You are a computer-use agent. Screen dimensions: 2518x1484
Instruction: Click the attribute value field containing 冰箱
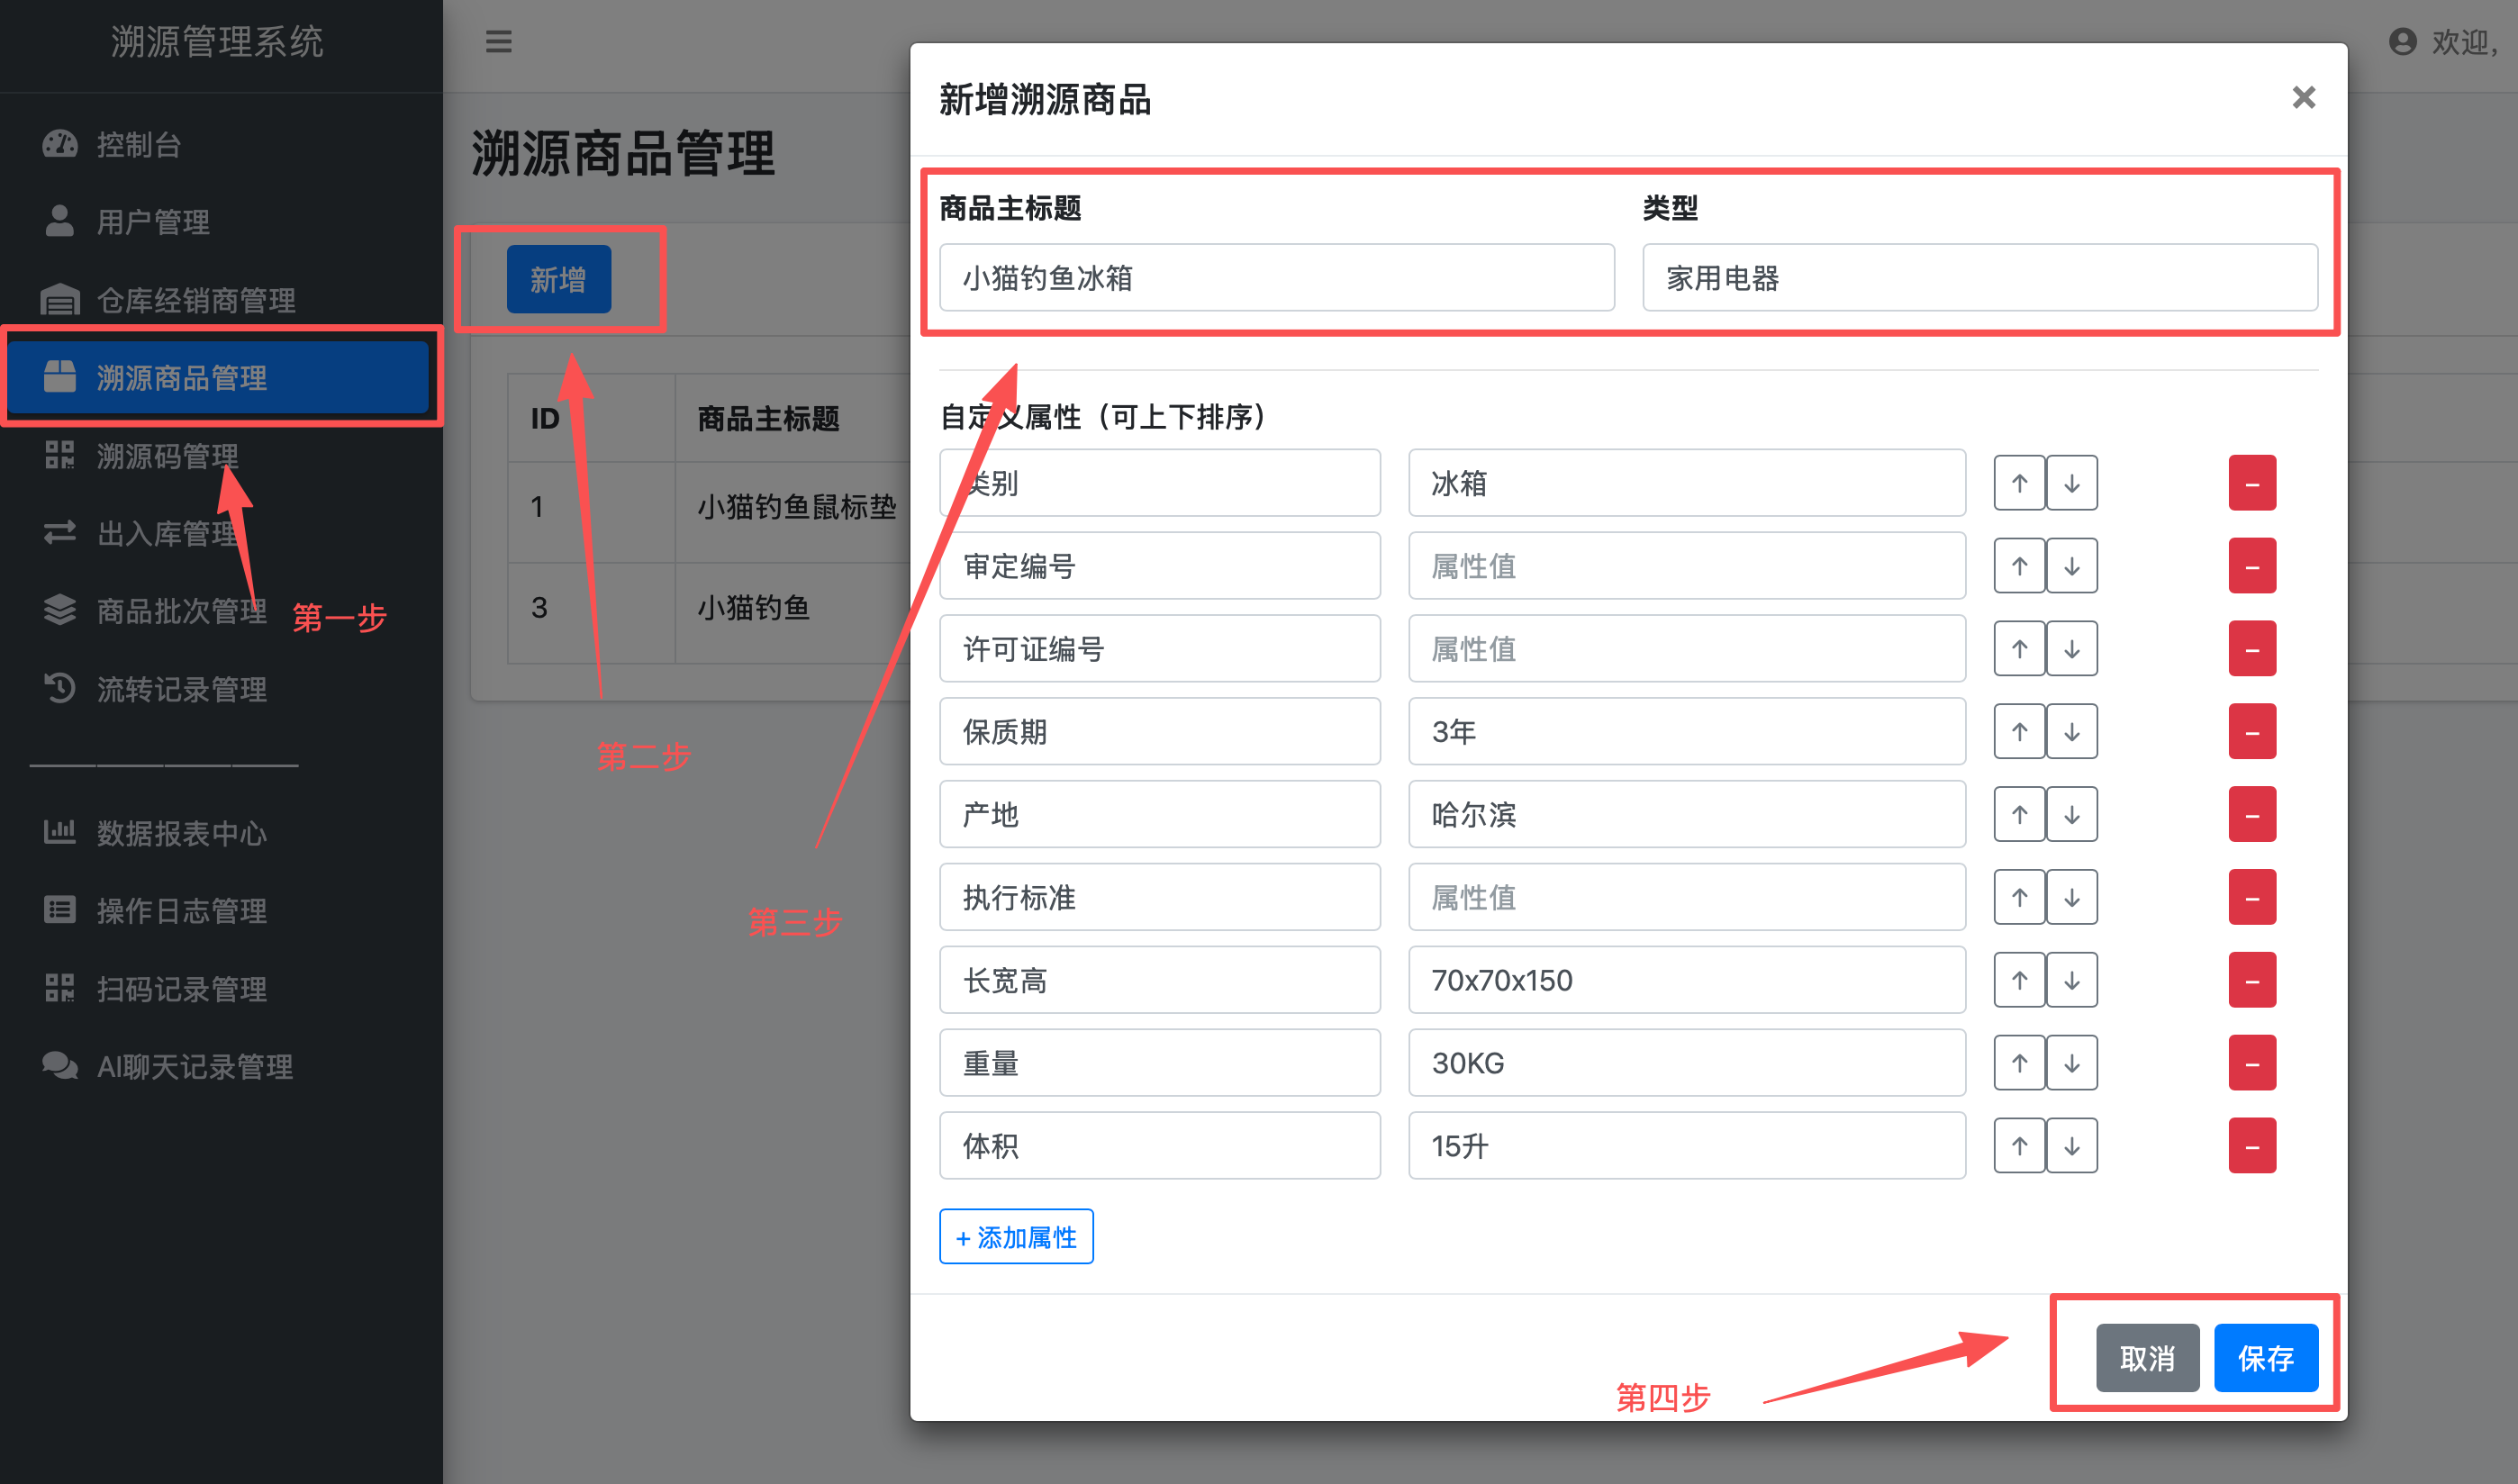coord(1686,483)
